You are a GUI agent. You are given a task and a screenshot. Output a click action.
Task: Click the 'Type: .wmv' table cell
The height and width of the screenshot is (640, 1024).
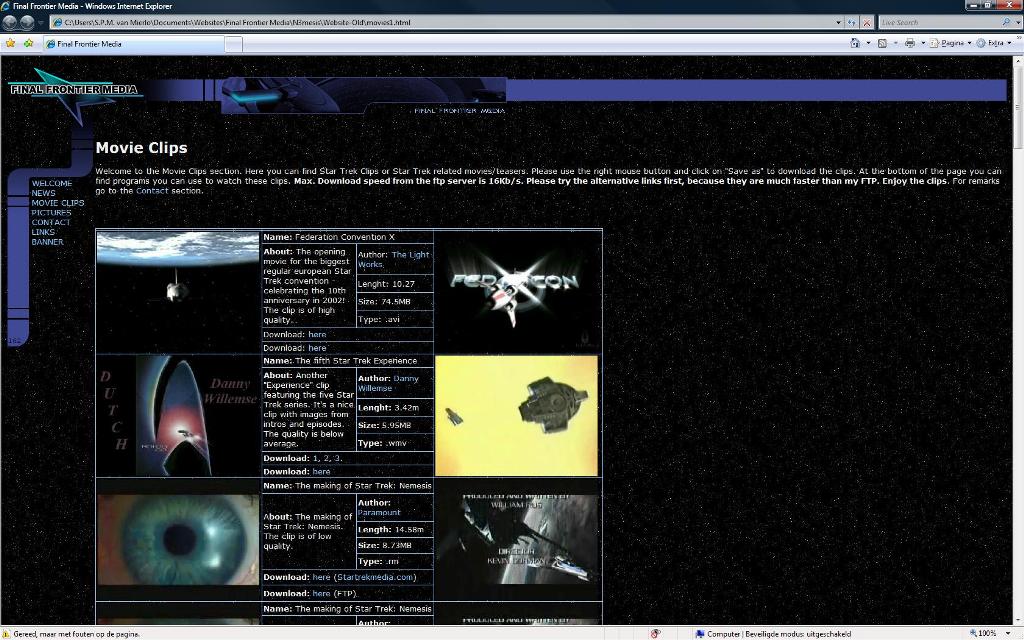click(x=394, y=443)
